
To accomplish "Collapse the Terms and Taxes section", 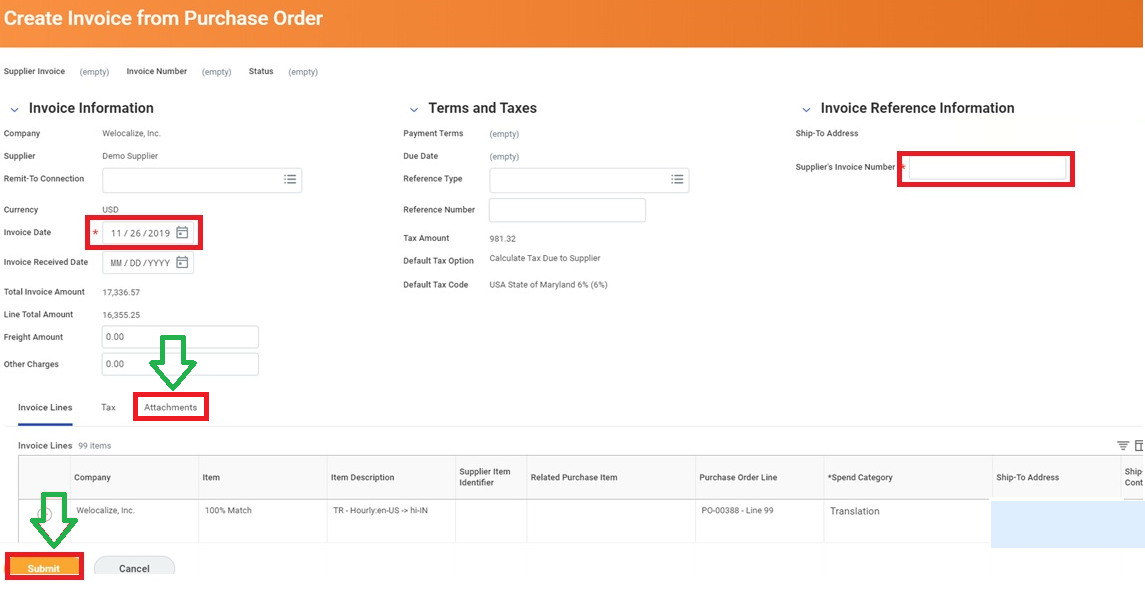I will pos(414,108).
